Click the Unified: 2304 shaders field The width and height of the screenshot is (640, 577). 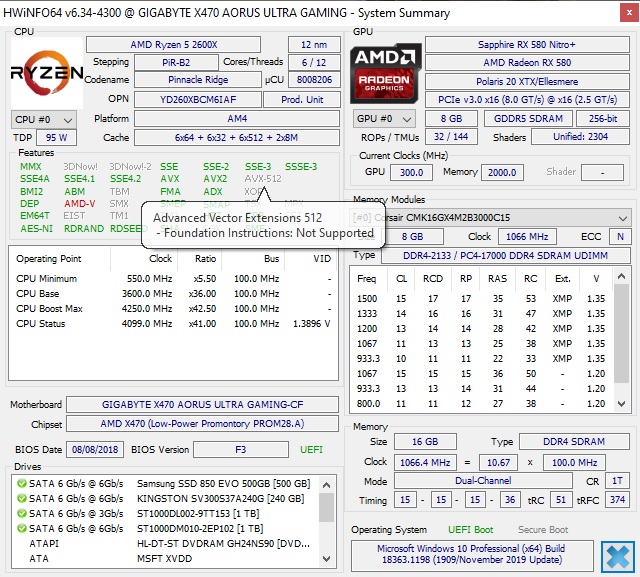pos(580,137)
